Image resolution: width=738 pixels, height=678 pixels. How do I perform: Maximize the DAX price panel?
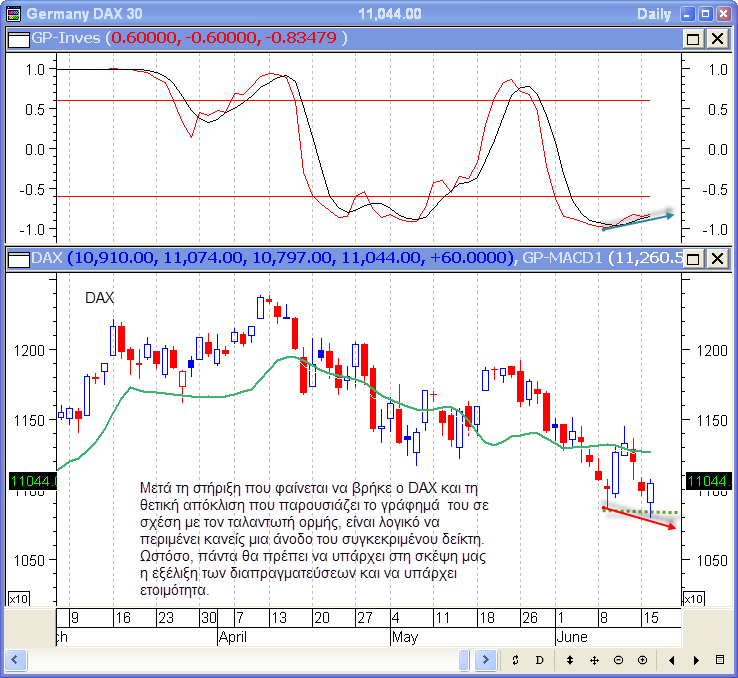click(x=693, y=259)
